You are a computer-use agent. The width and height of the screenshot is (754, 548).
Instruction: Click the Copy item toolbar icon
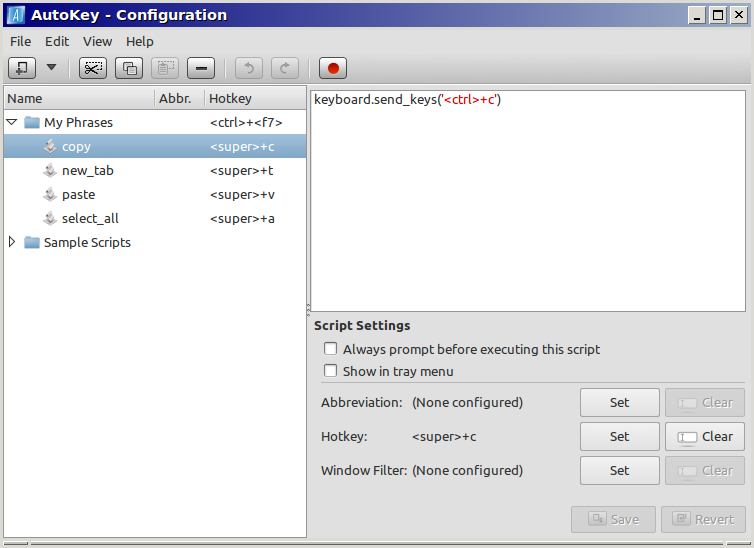[x=129, y=68]
